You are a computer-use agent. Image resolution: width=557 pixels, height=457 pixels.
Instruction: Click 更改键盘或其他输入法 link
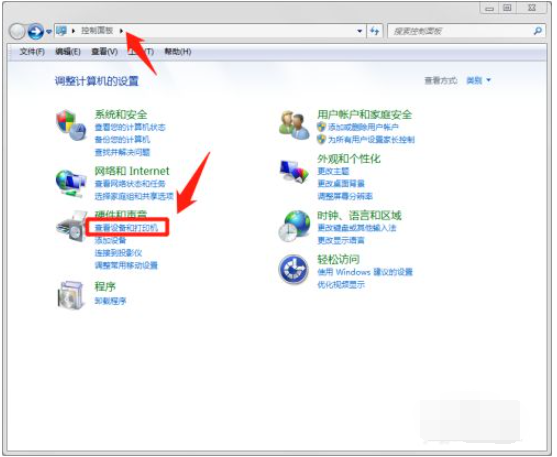pyautogui.click(x=357, y=227)
